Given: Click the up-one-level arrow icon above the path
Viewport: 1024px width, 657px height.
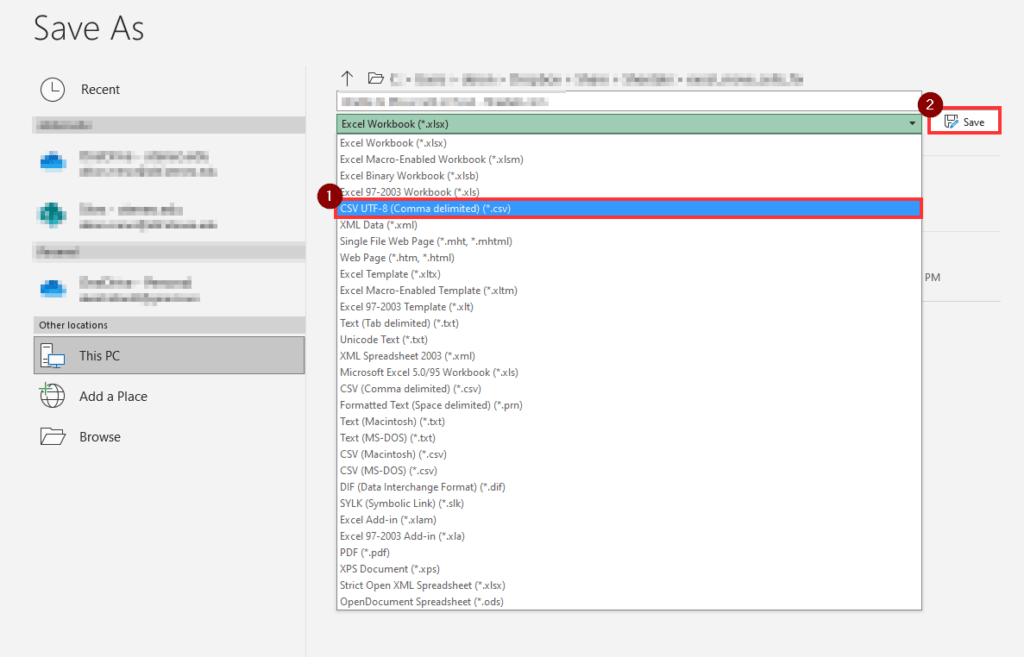Looking at the screenshot, I should point(347,78).
